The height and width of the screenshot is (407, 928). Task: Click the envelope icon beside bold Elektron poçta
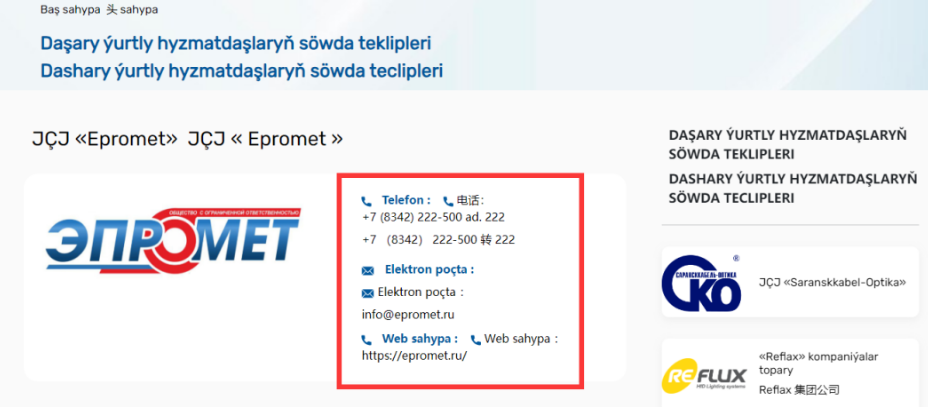[x=368, y=271]
